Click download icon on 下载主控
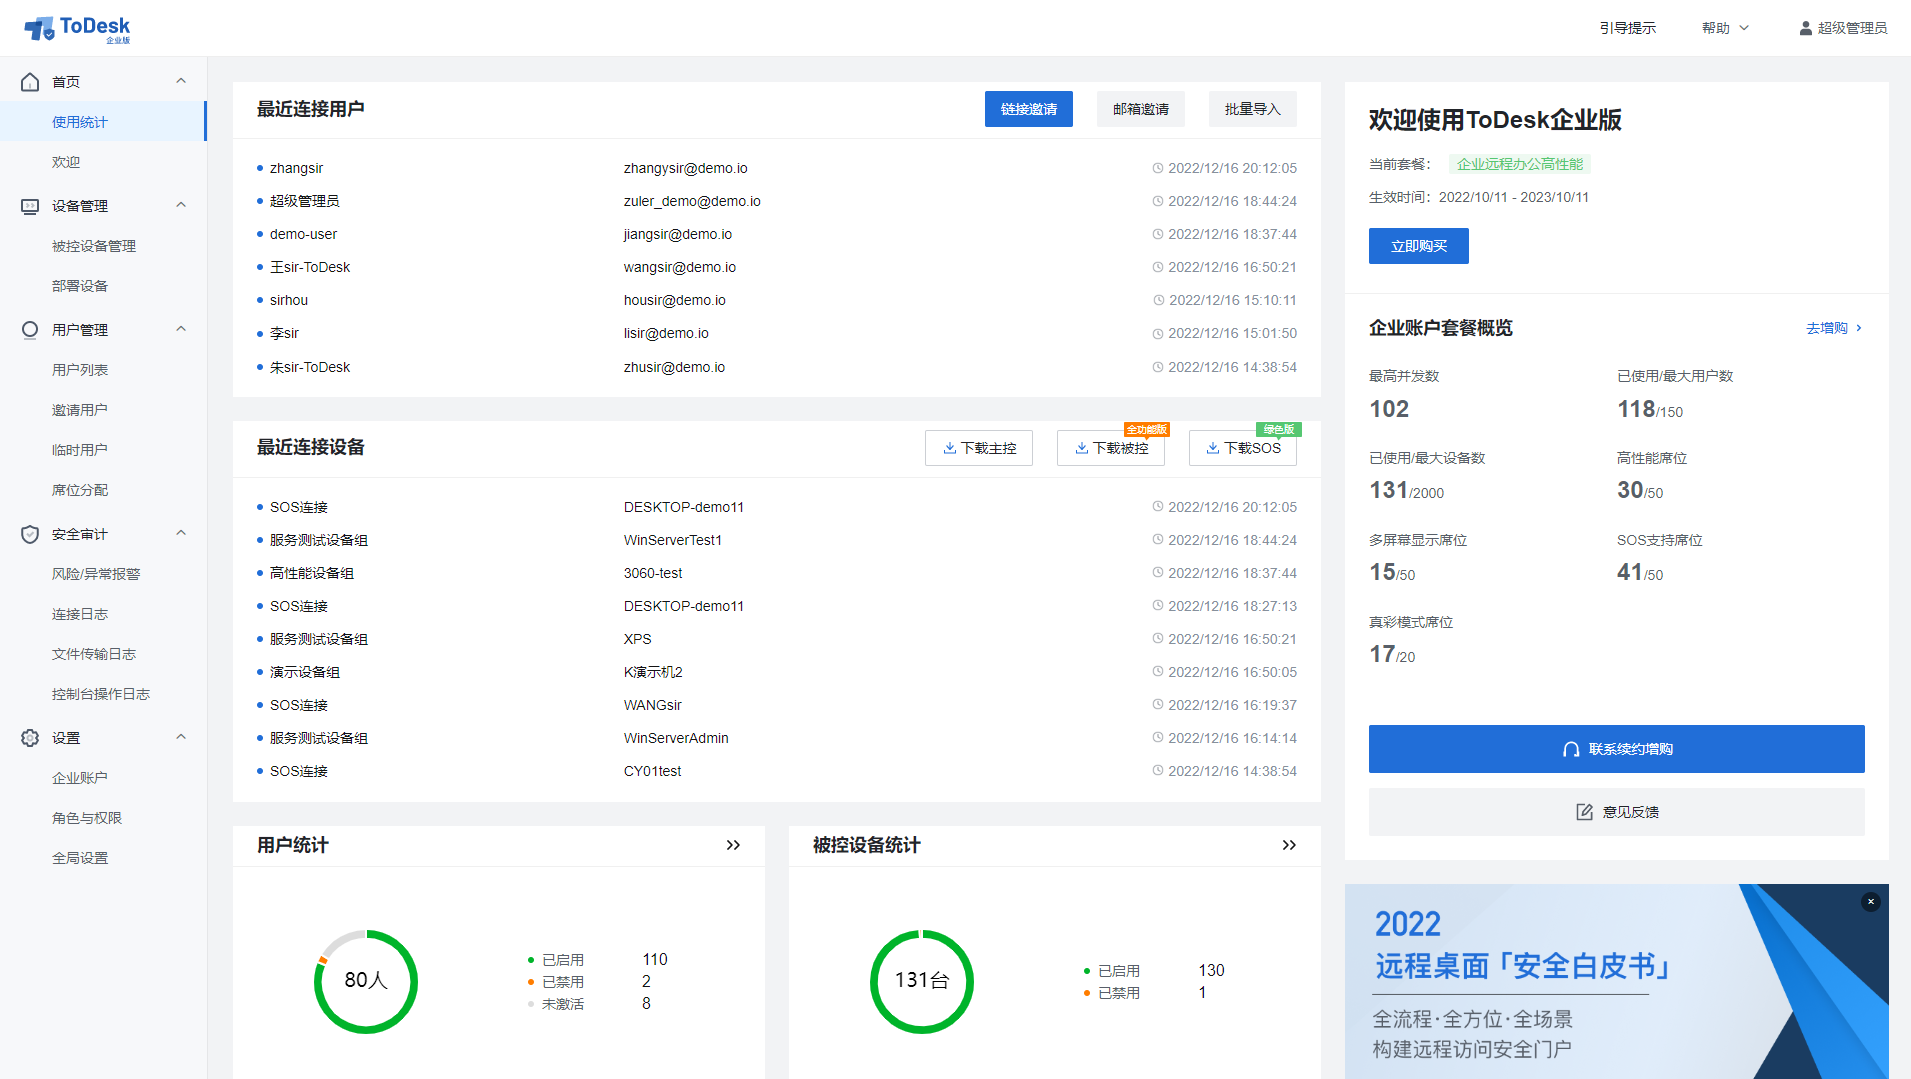Screen dimensions: 1911x1079 (x=949, y=448)
